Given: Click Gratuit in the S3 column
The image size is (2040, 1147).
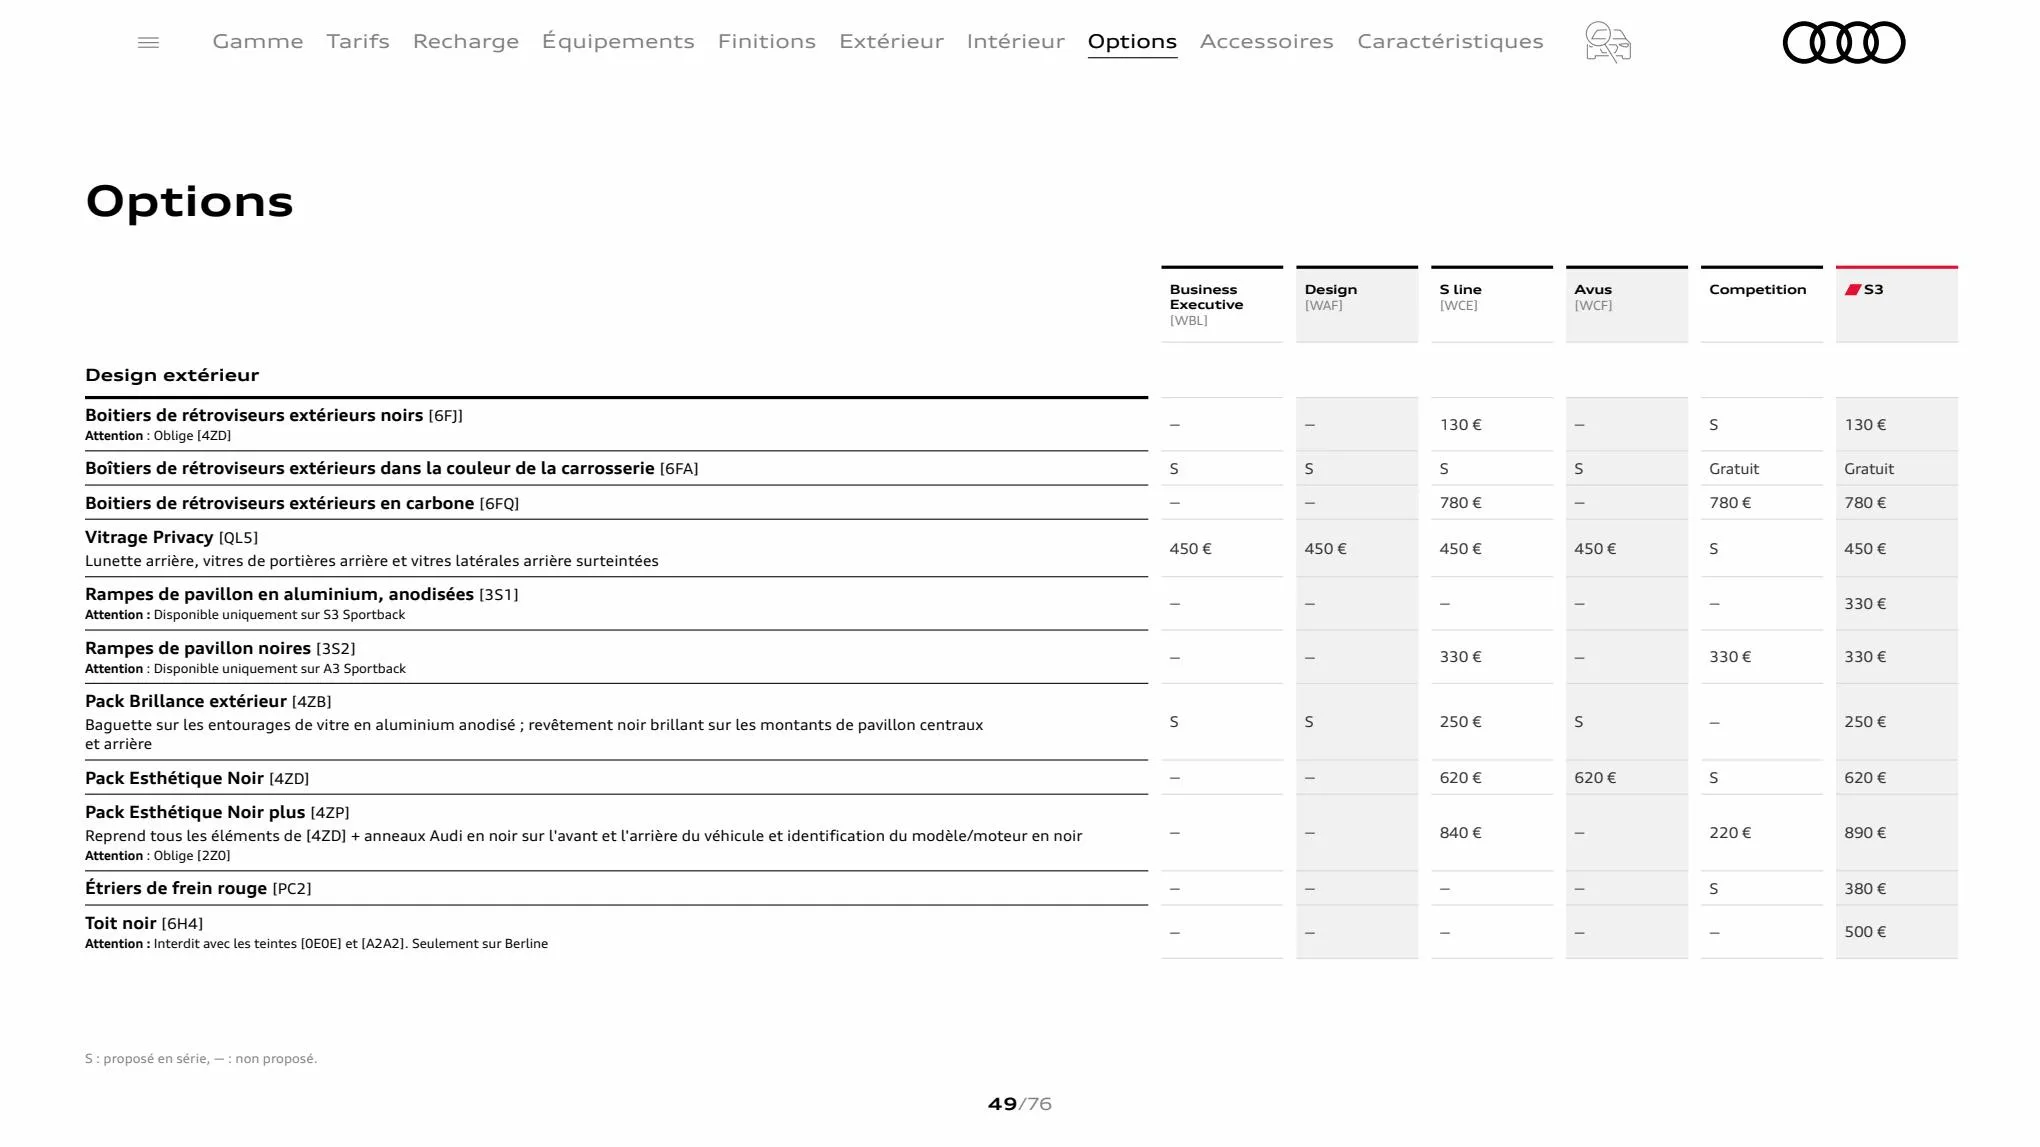Looking at the screenshot, I should click(1869, 469).
